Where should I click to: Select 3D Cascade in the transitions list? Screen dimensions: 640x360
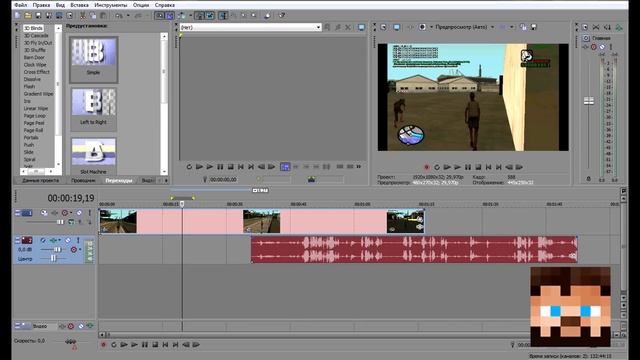[x=36, y=36]
